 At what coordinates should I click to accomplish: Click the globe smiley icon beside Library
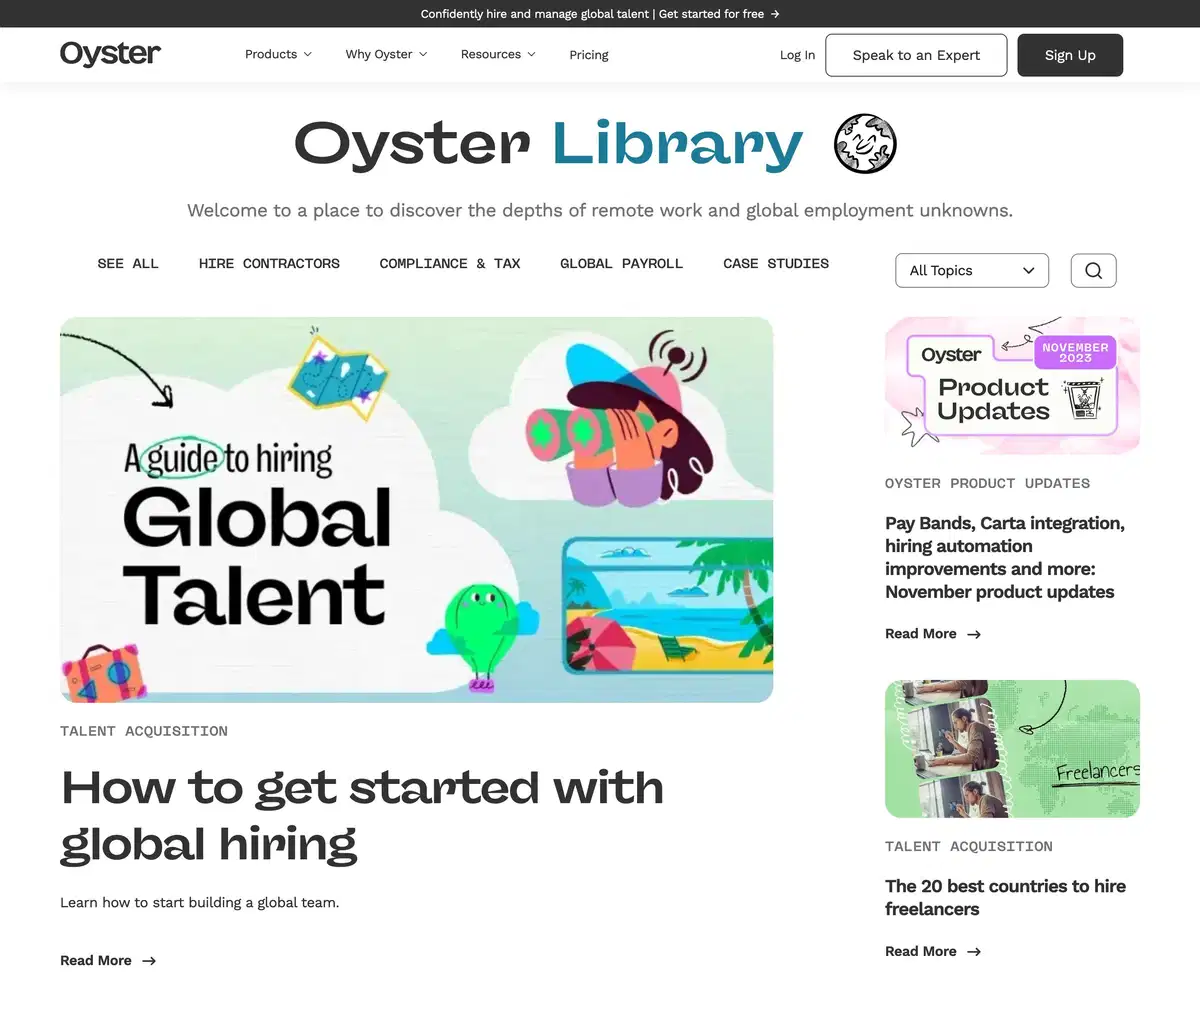coord(865,143)
